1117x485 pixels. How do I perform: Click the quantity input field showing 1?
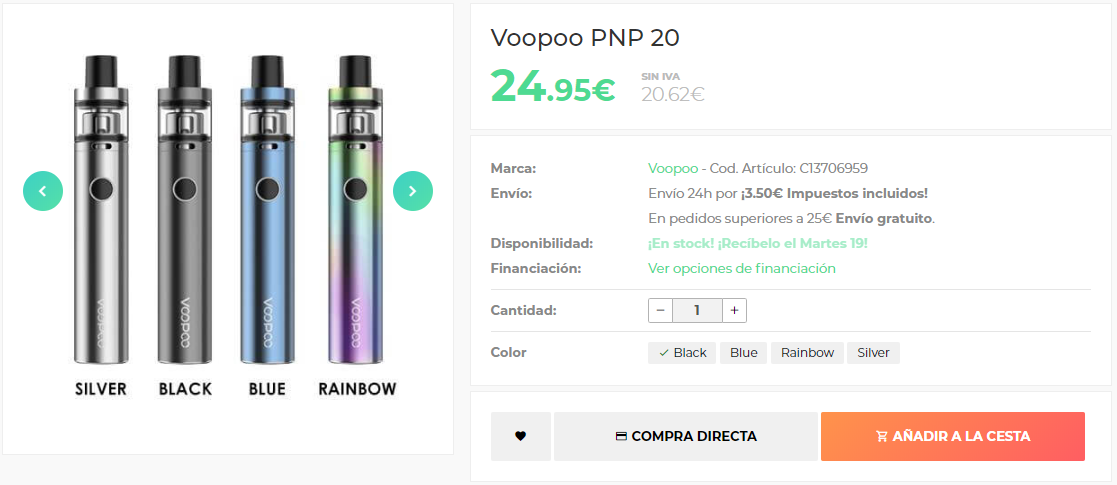click(x=697, y=311)
